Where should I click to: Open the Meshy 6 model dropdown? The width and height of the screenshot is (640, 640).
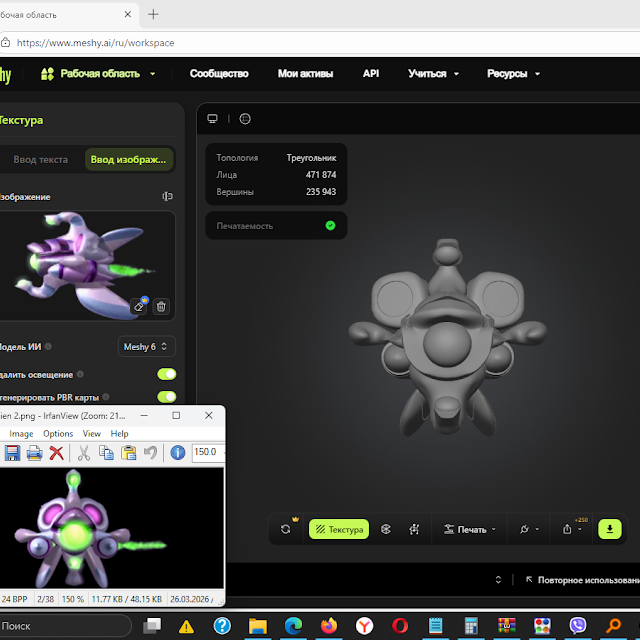(147, 347)
